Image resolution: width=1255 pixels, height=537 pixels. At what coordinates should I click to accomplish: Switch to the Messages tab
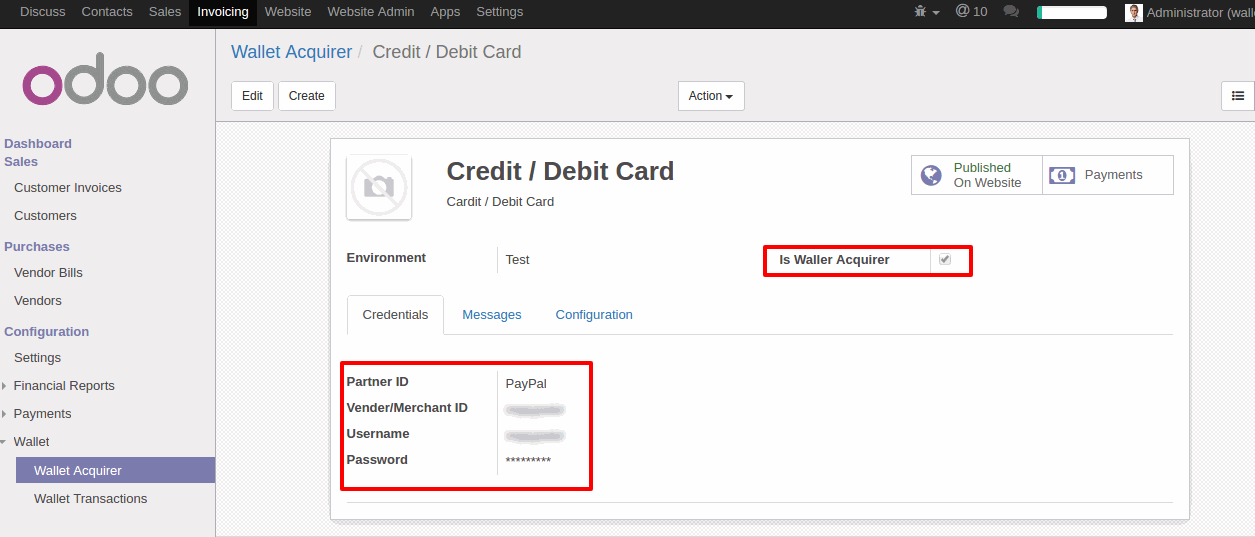pyautogui.click(x=492, y=315)
